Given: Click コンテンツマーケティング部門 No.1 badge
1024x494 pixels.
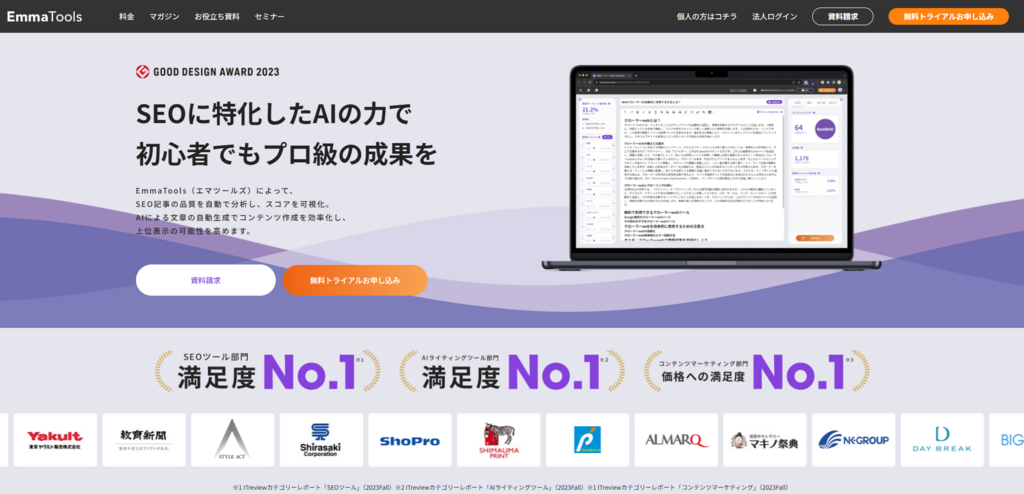Looking at the screenshot, I should pyautogui.click(x=756, y=372).
